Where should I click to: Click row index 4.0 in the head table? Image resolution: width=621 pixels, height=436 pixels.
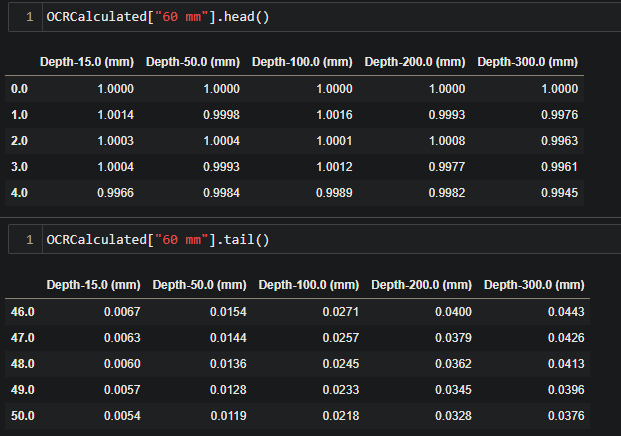click(19, 193)
